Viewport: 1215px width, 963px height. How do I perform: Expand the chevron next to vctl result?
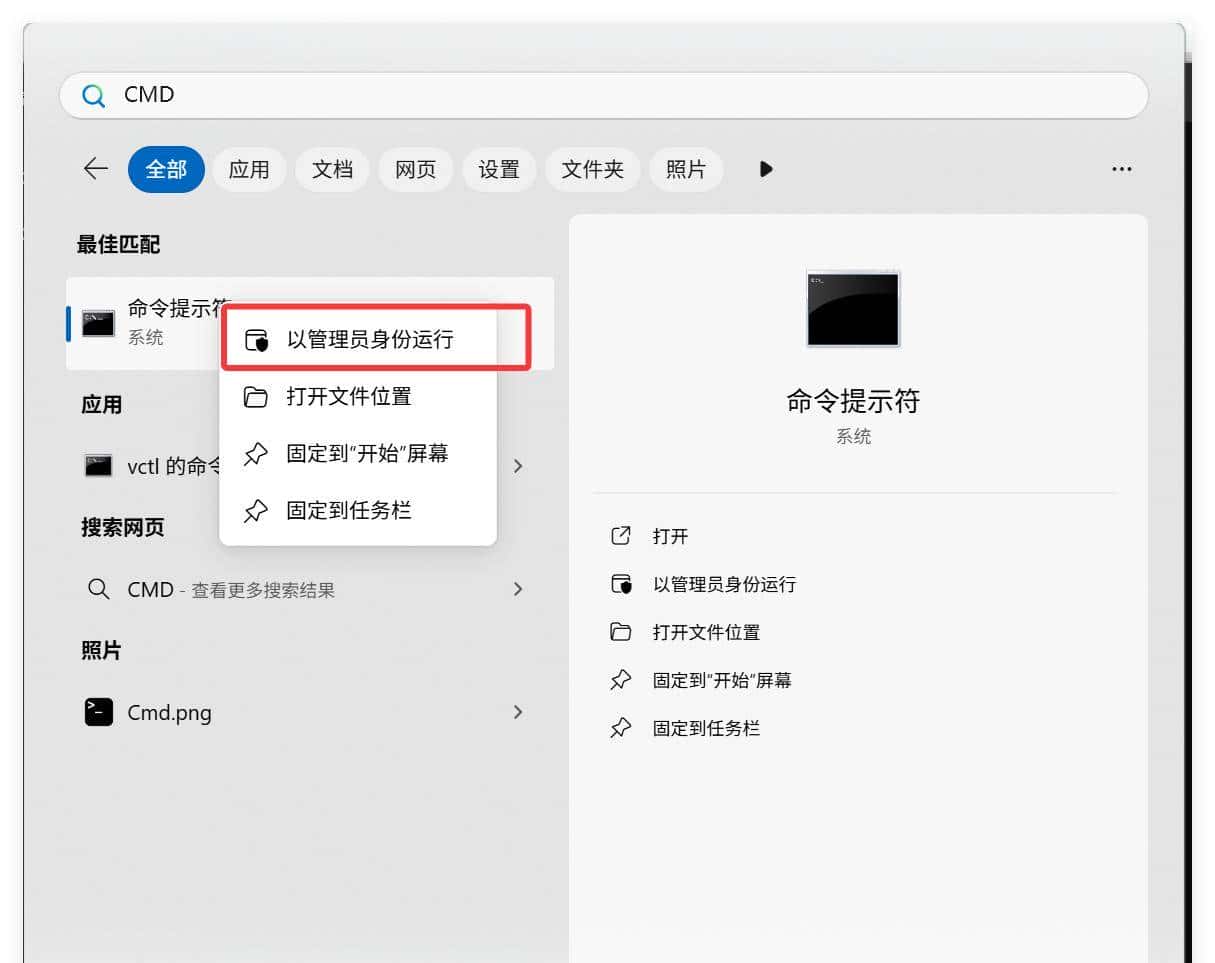tap(518, 466)
